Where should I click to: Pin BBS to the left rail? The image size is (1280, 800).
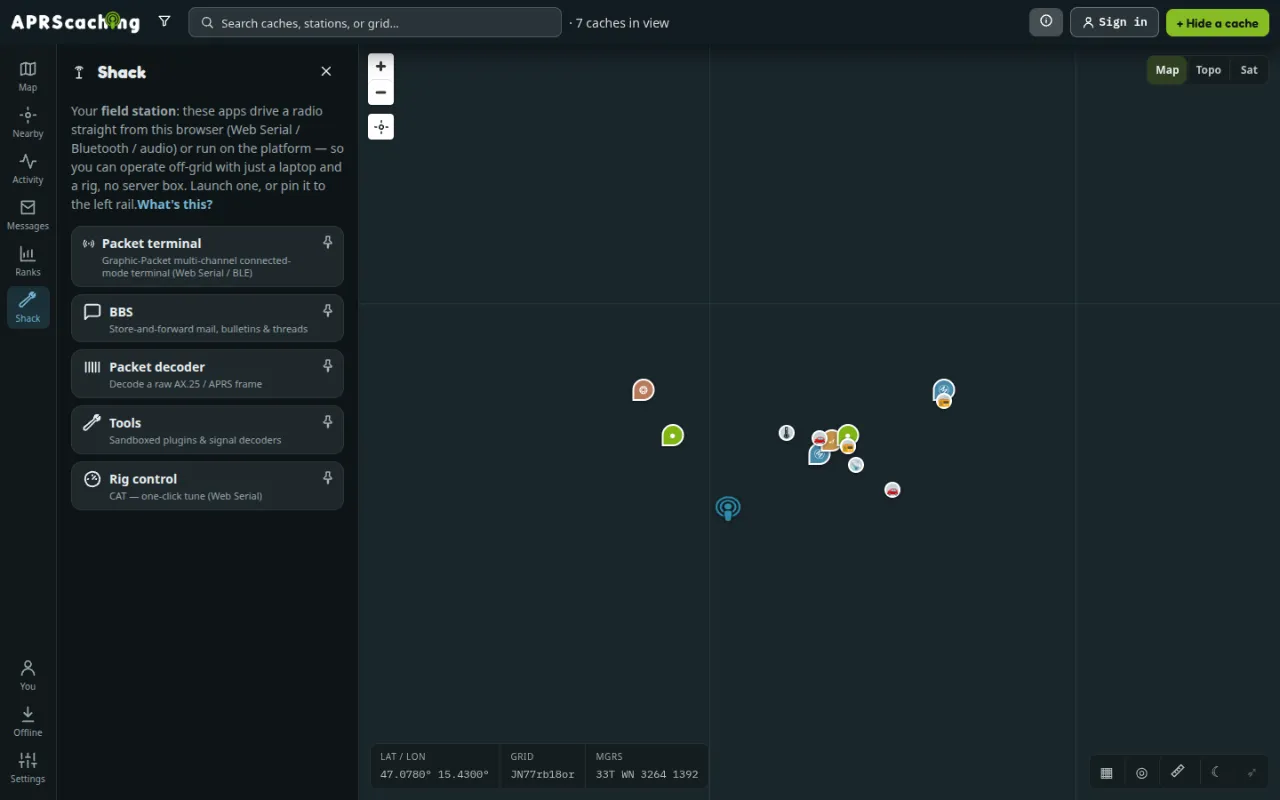click(x=327, y=311)
